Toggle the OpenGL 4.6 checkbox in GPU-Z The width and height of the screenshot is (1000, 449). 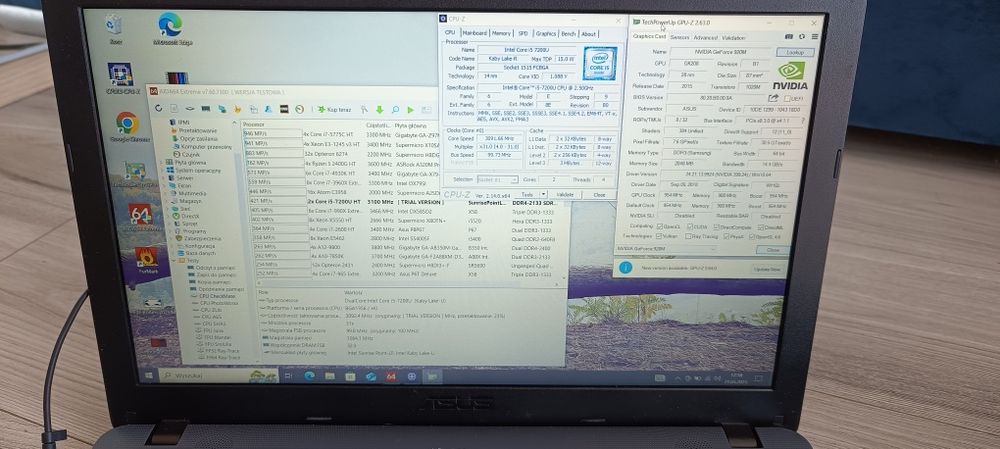(x=752, y=237)
